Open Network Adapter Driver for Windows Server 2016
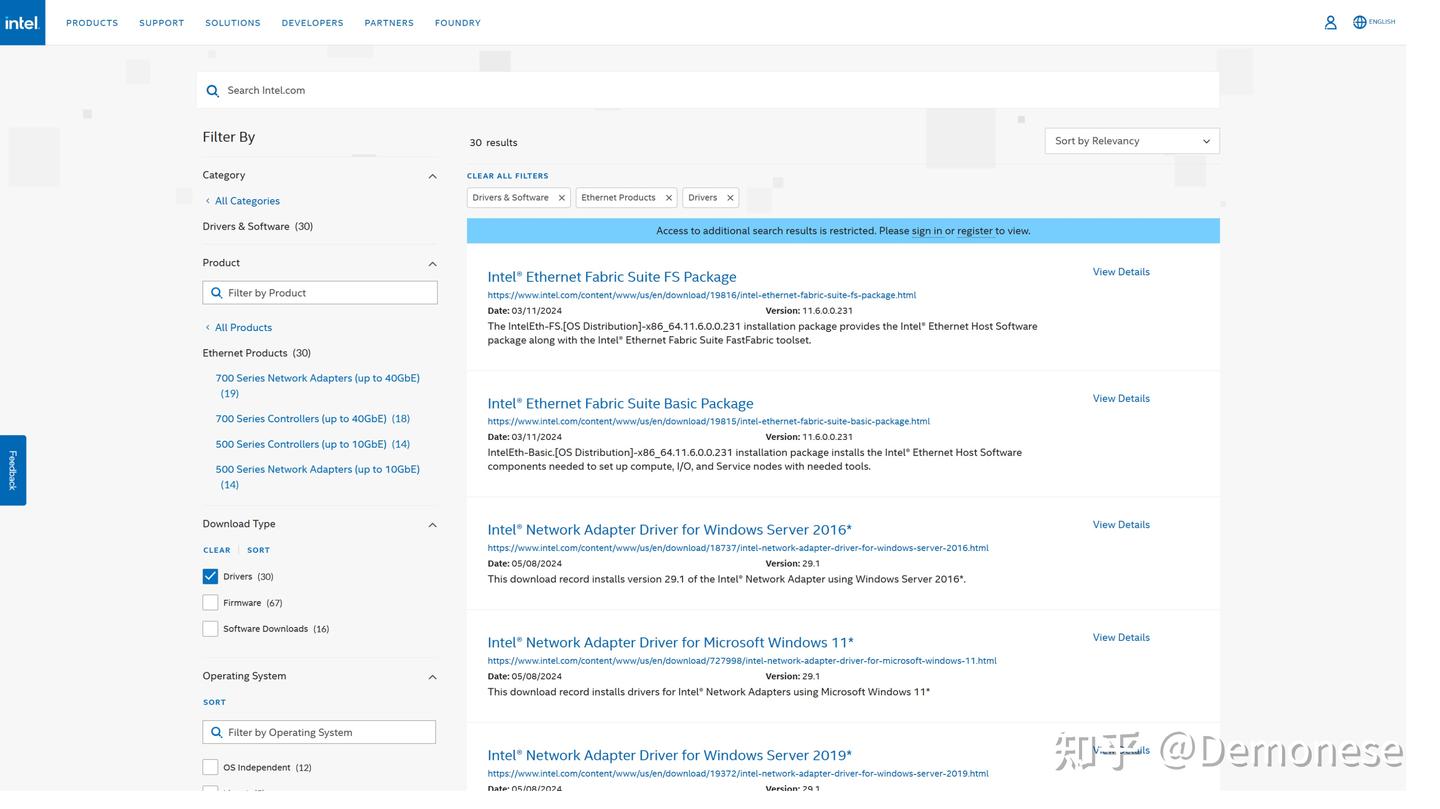This screenshot has width=1440, height=809. tap(670, 530)
